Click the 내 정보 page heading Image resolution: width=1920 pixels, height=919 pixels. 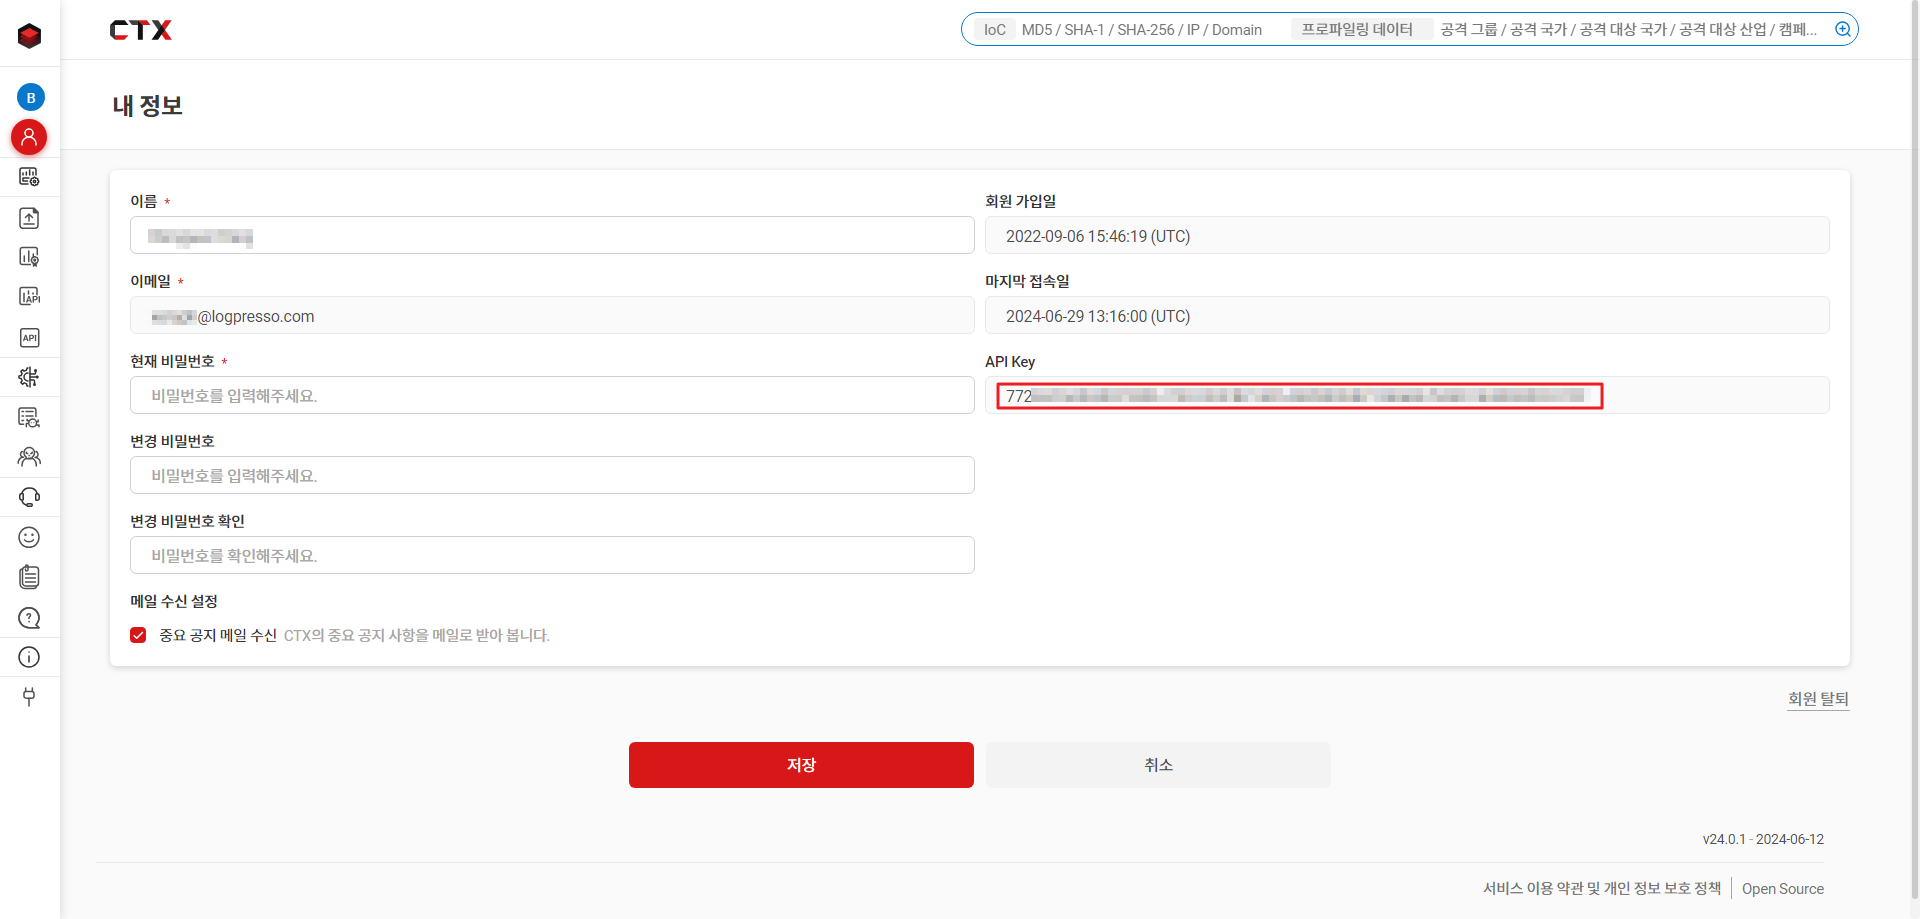click(x=148, y=106)
